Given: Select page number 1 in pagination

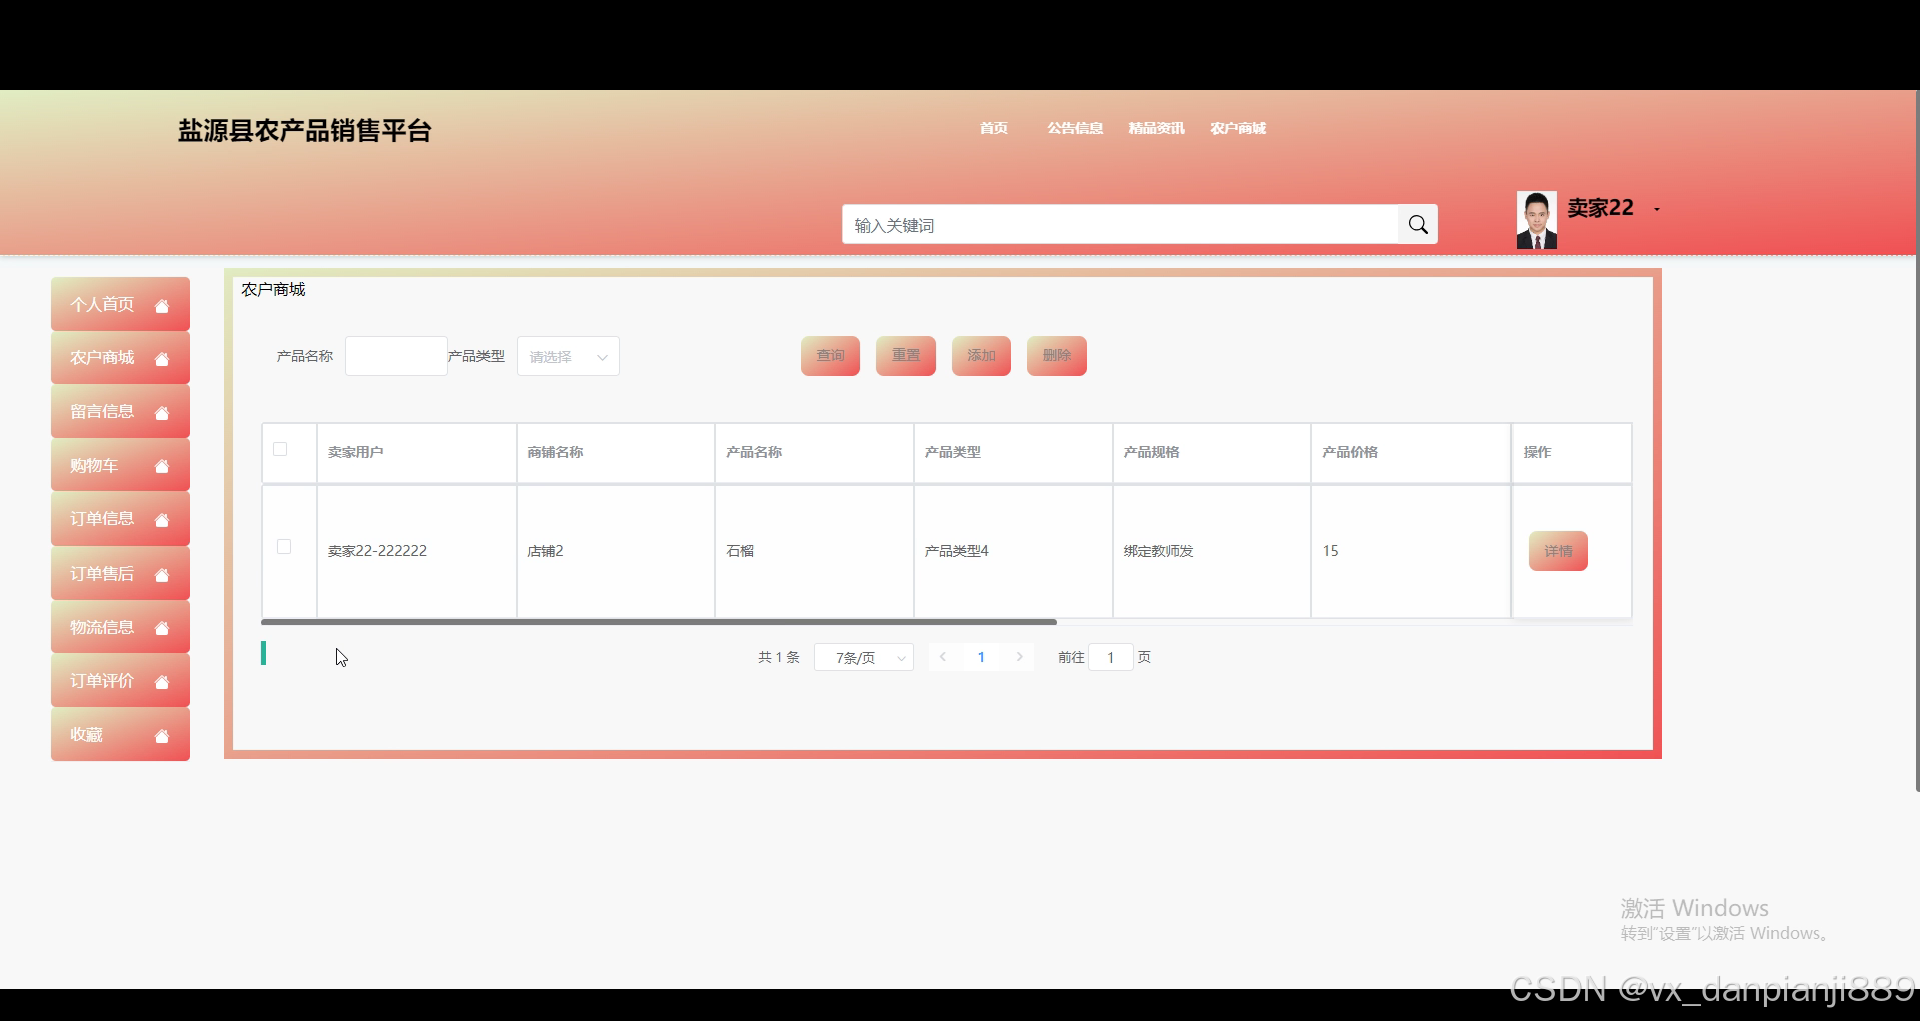Looking at the screenshot, I should 981,657.
